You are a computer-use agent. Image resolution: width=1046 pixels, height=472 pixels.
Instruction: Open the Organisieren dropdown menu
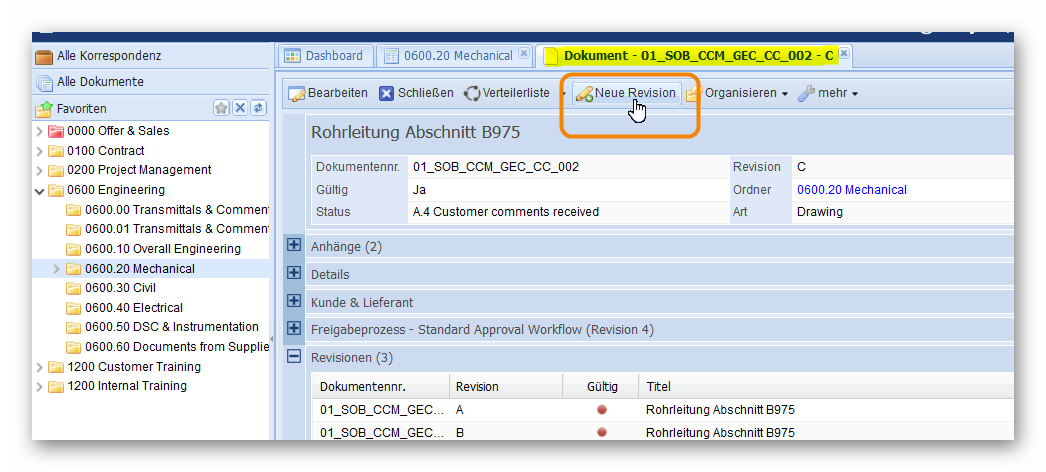coord(739,93)
